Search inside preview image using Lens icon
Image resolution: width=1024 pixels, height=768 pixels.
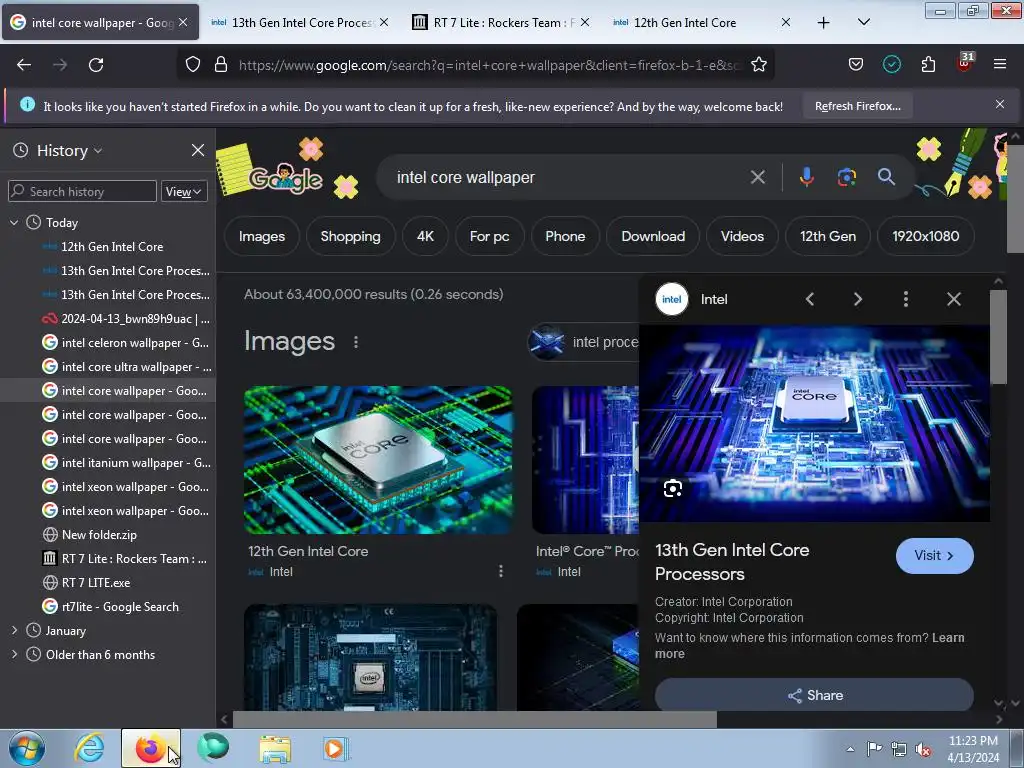click(x=673, y=488)
